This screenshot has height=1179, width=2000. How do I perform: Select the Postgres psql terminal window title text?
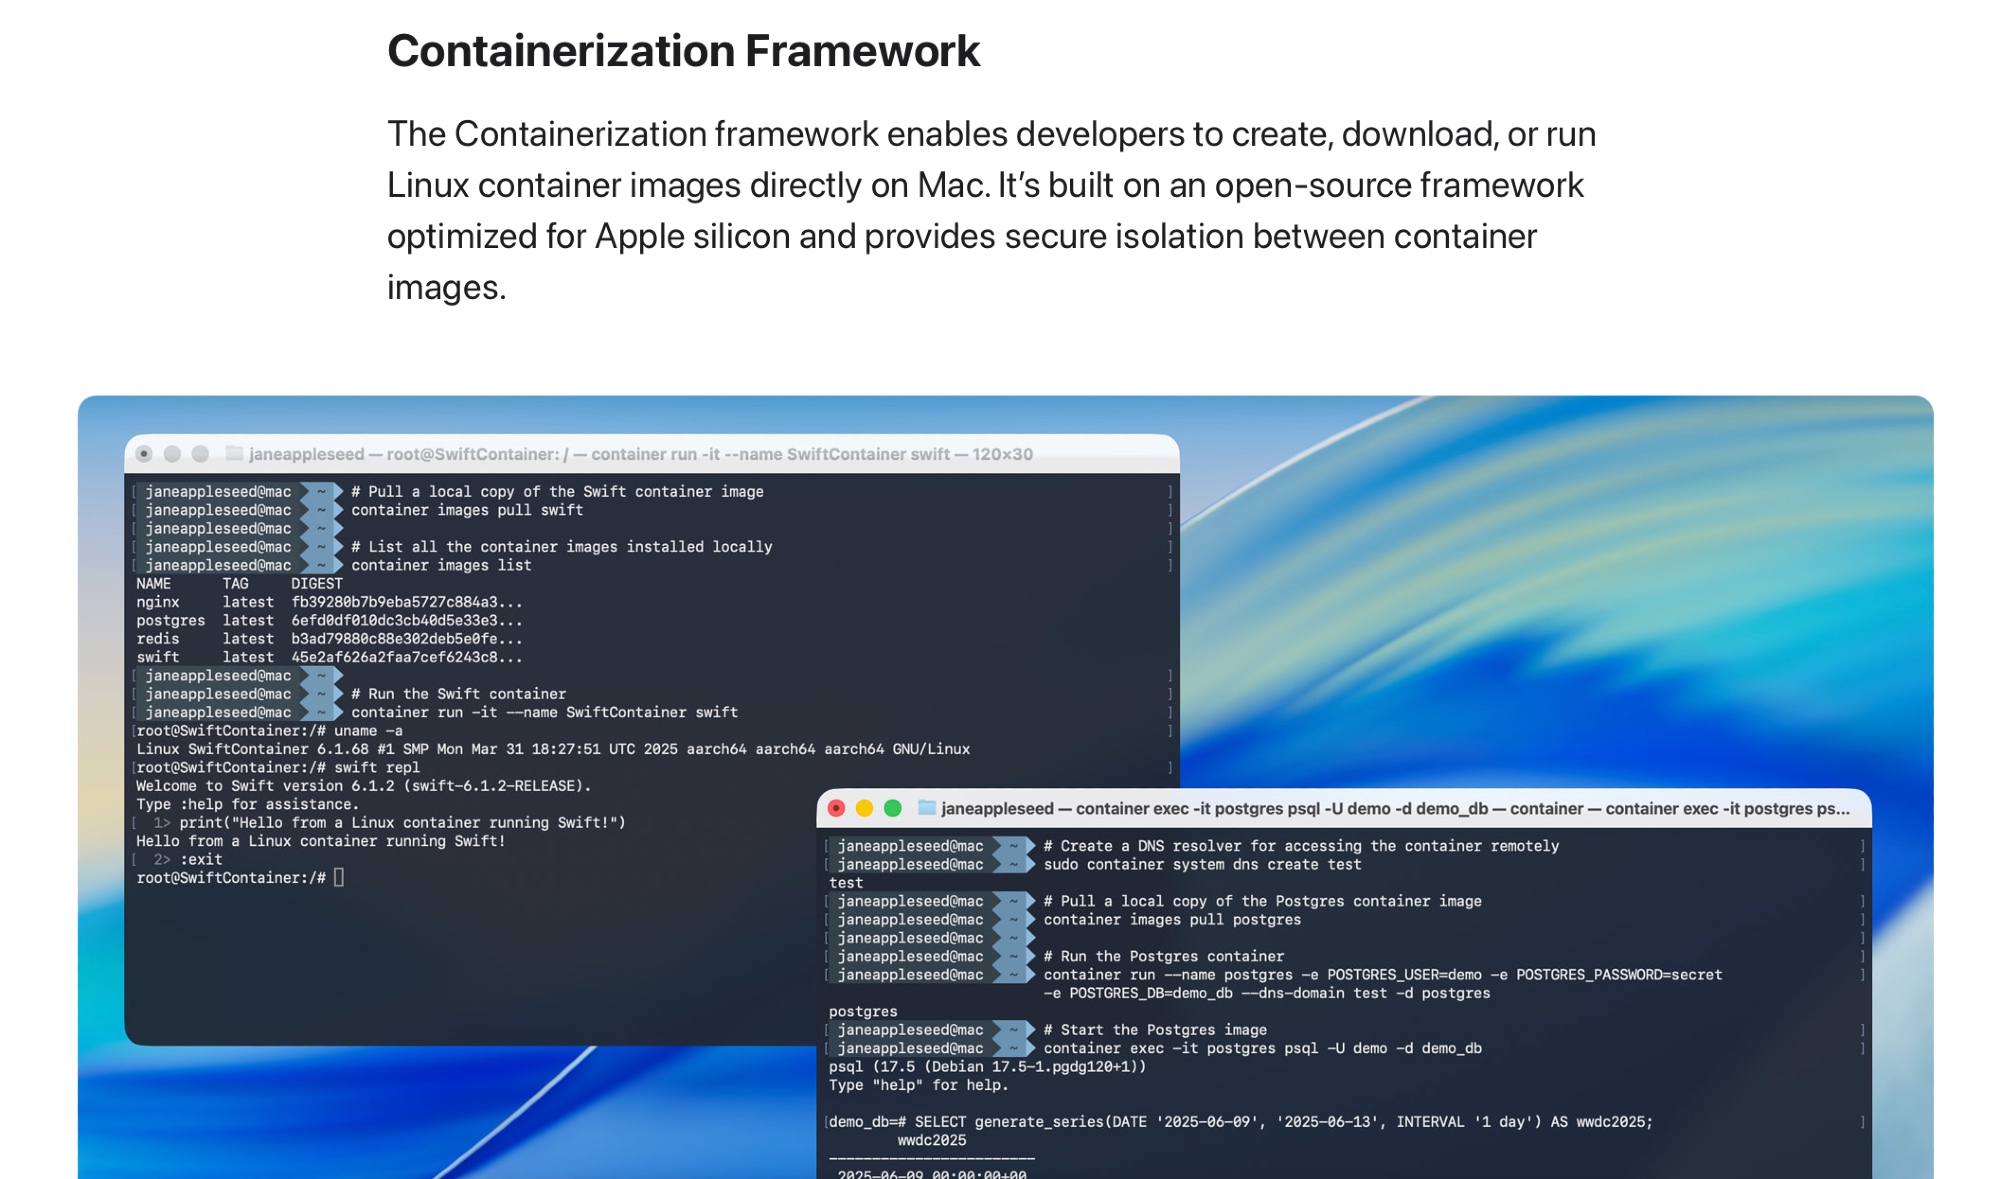pos(1394,809)
